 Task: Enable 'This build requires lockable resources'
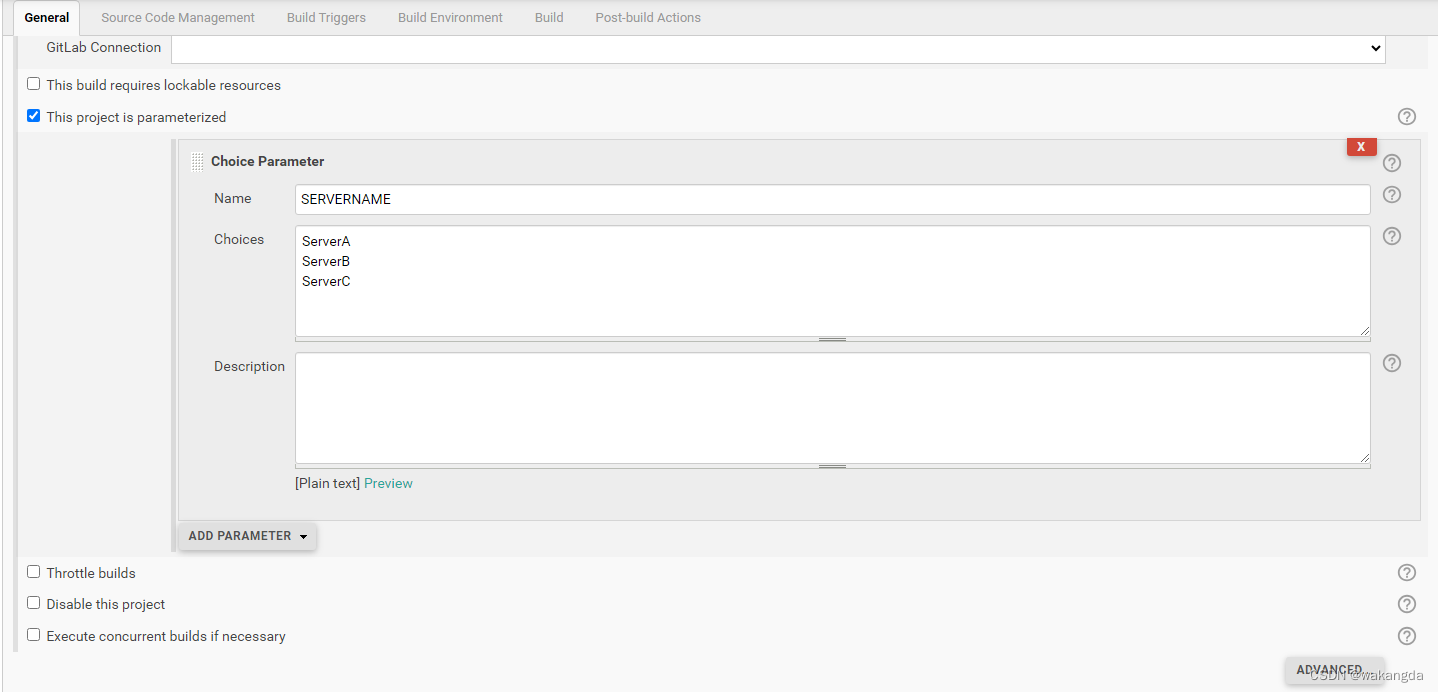coord(34,84)
